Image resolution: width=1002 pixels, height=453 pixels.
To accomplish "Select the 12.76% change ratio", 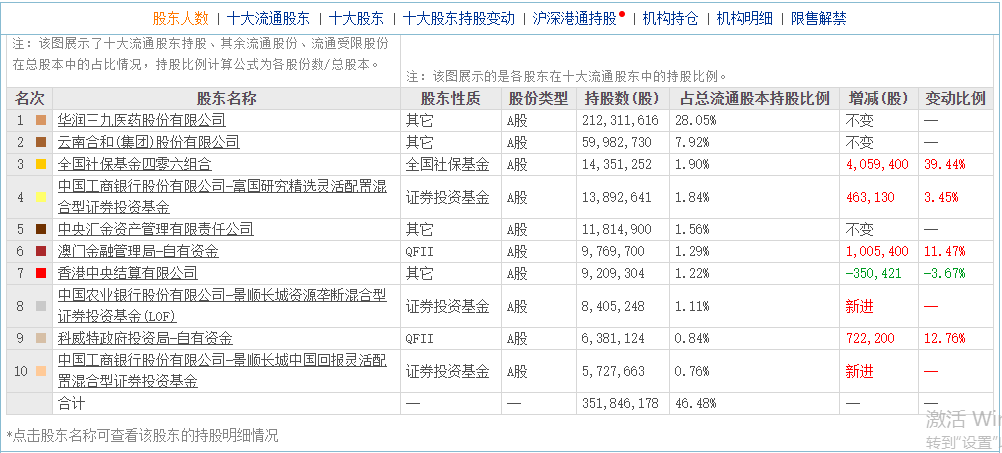I will coord(944,339).
